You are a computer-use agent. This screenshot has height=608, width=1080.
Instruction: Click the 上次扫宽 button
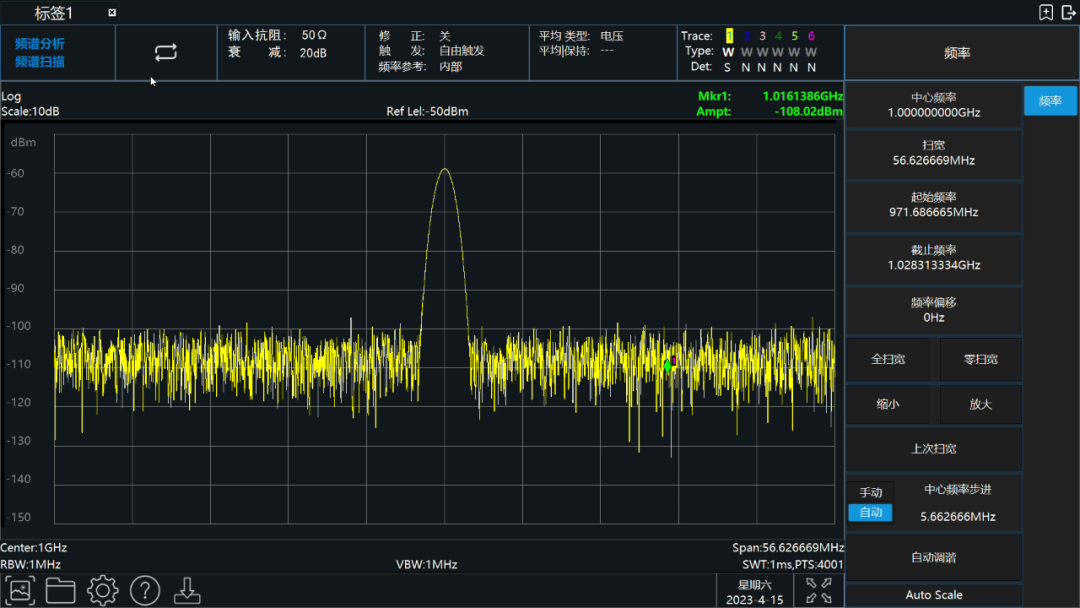933,449
